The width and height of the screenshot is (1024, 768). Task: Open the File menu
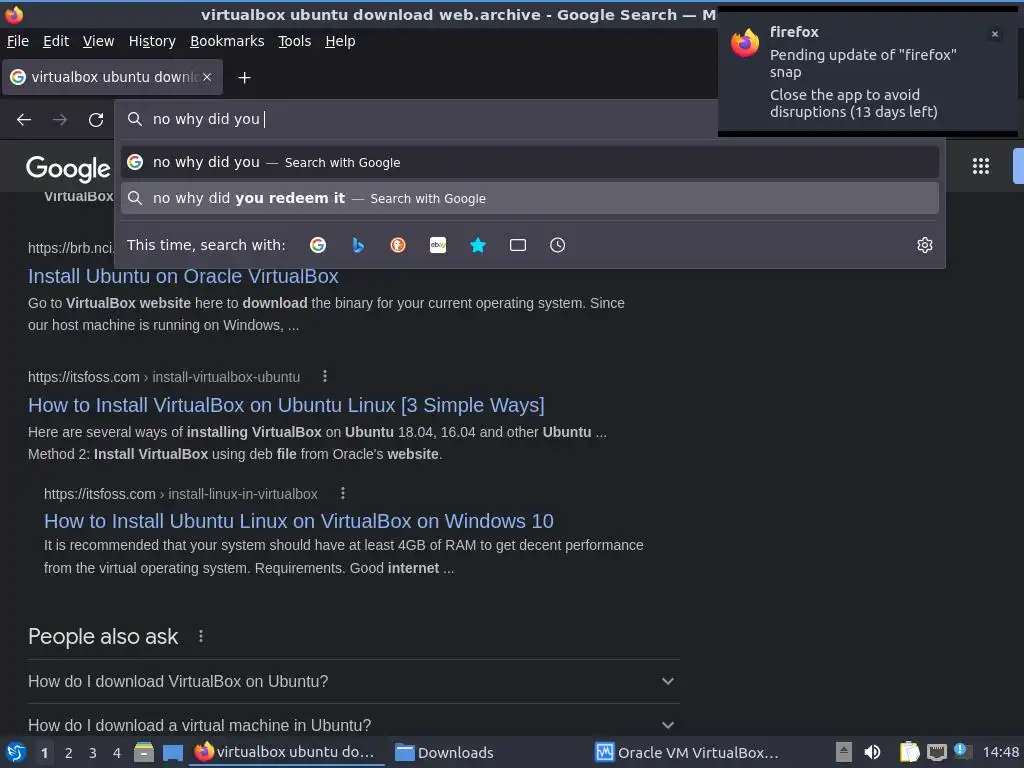coord(18,41)
